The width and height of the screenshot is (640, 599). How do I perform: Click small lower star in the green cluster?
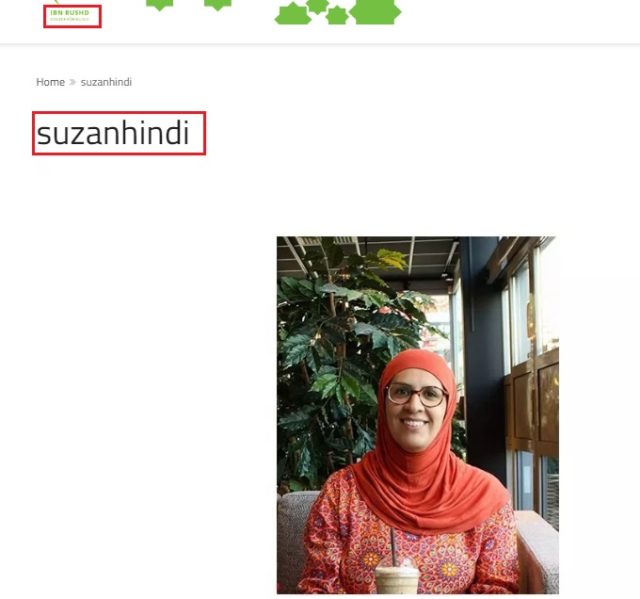[x=337, y=16]
